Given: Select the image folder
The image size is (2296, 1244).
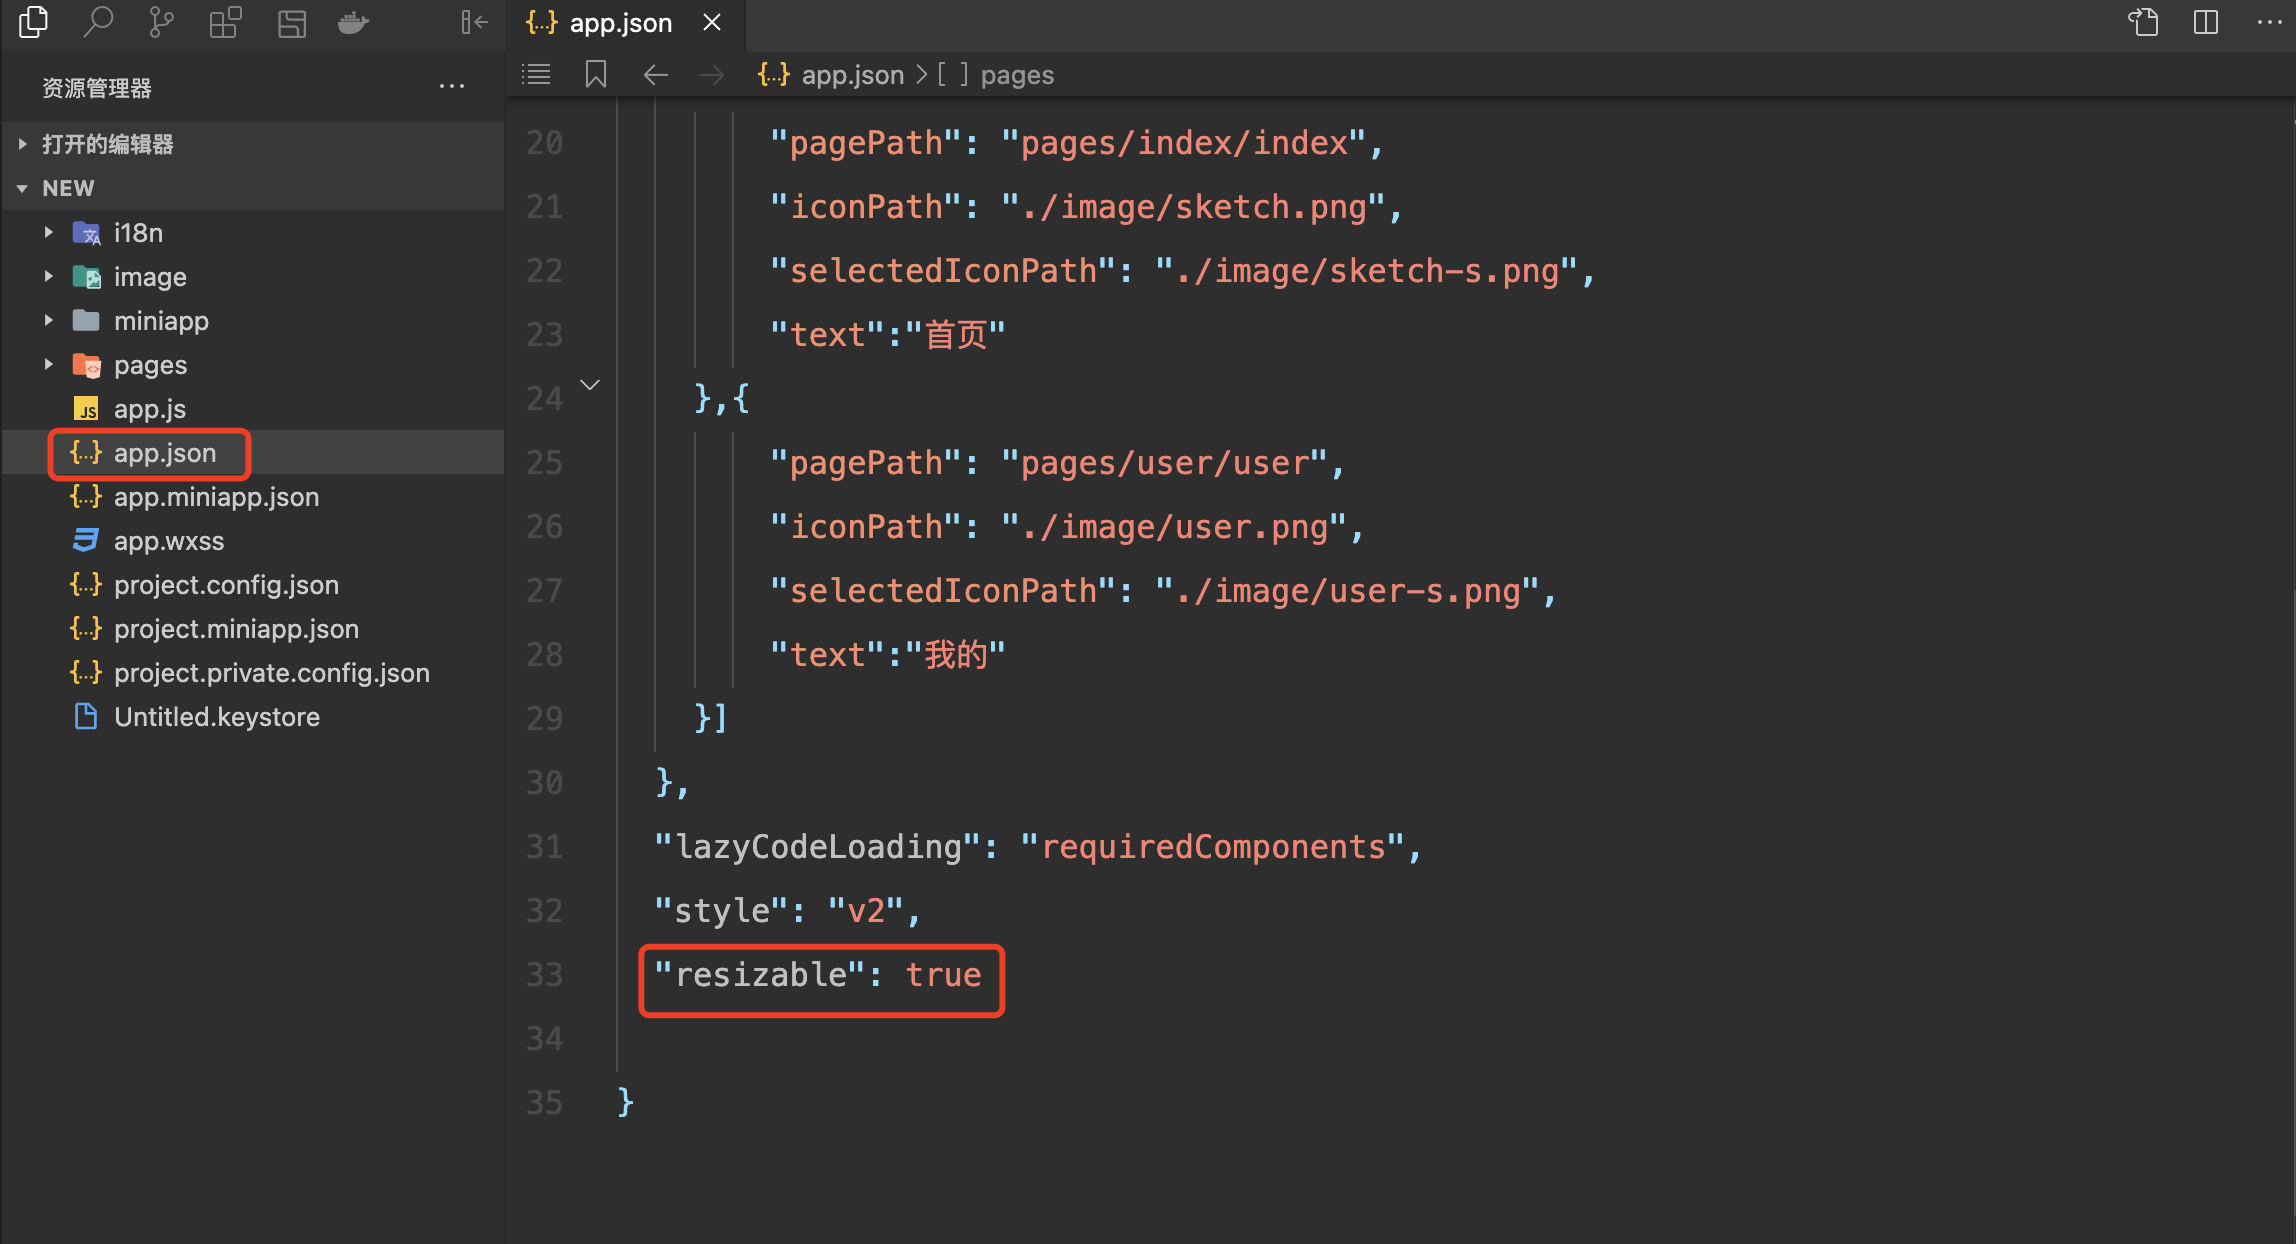Looking at the screenshot, I should [252, 276].
